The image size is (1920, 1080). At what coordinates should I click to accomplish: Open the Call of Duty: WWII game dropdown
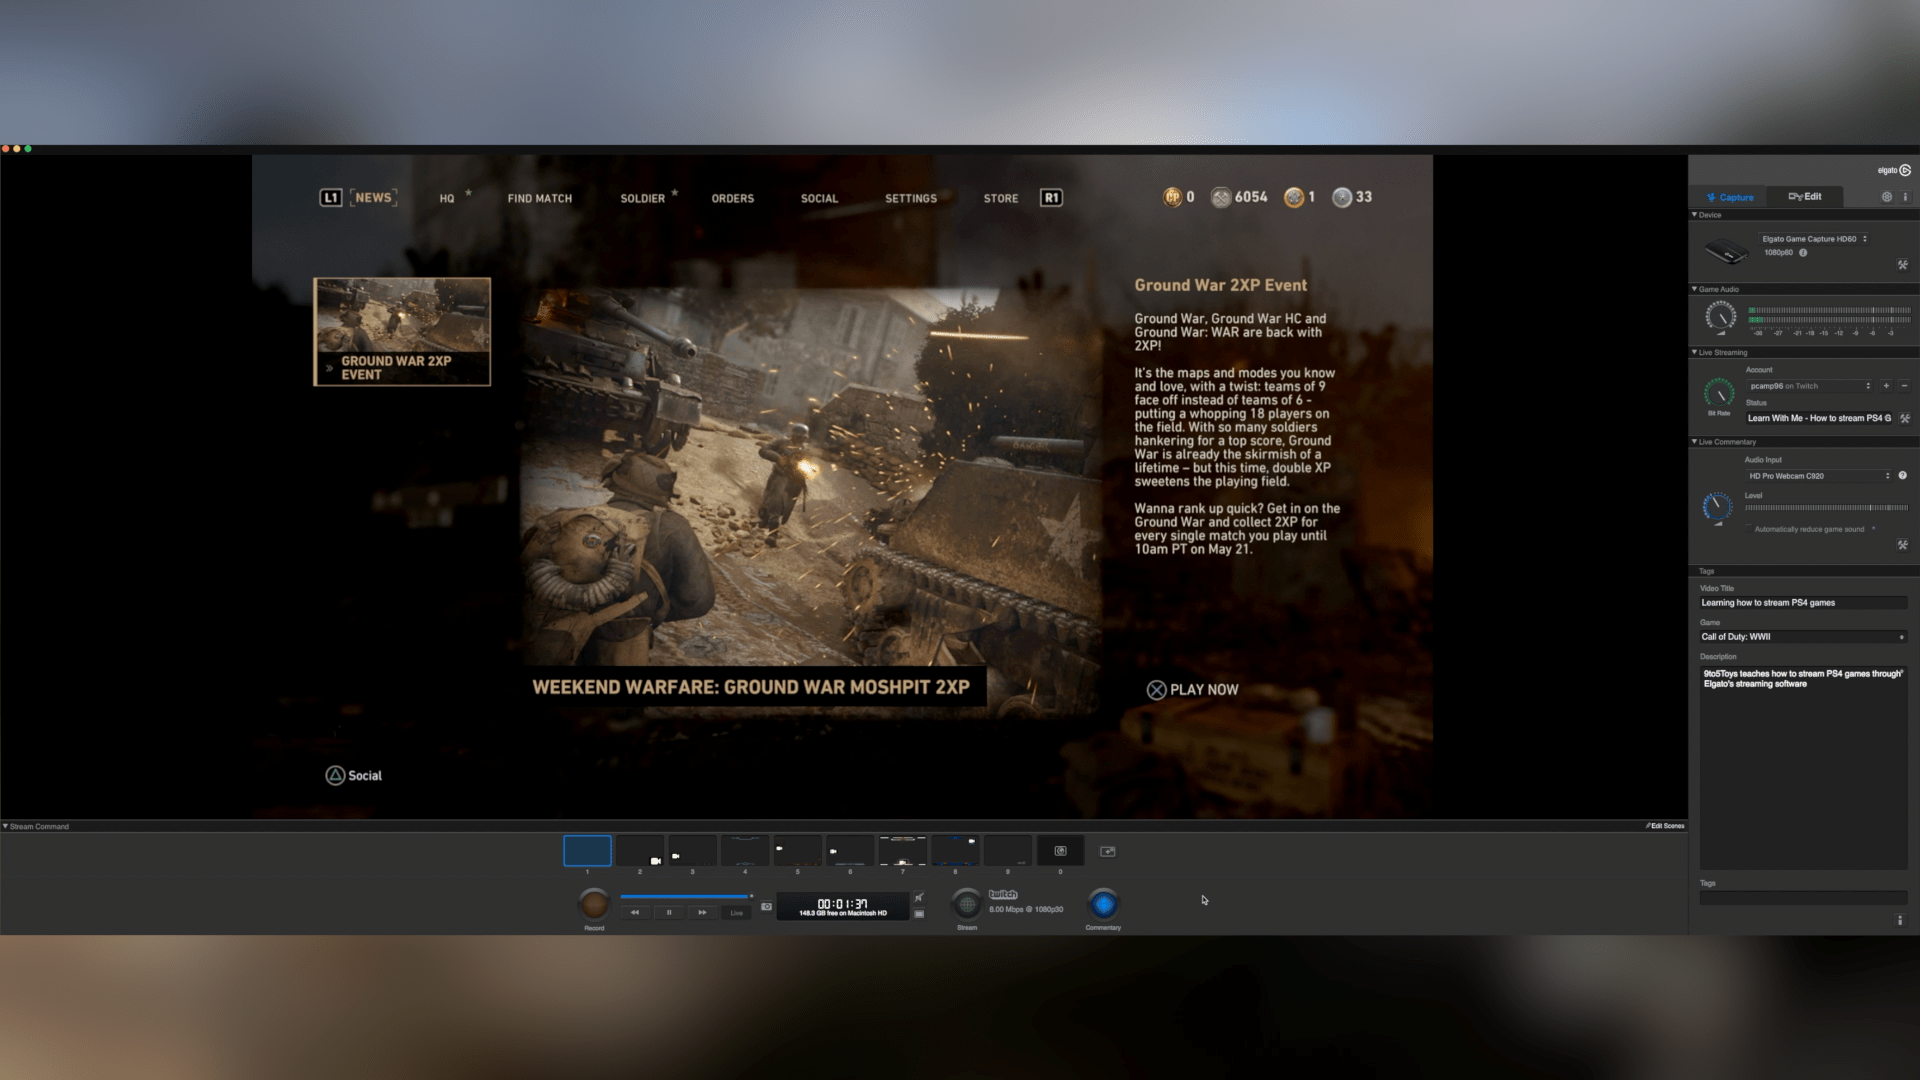1803,637
